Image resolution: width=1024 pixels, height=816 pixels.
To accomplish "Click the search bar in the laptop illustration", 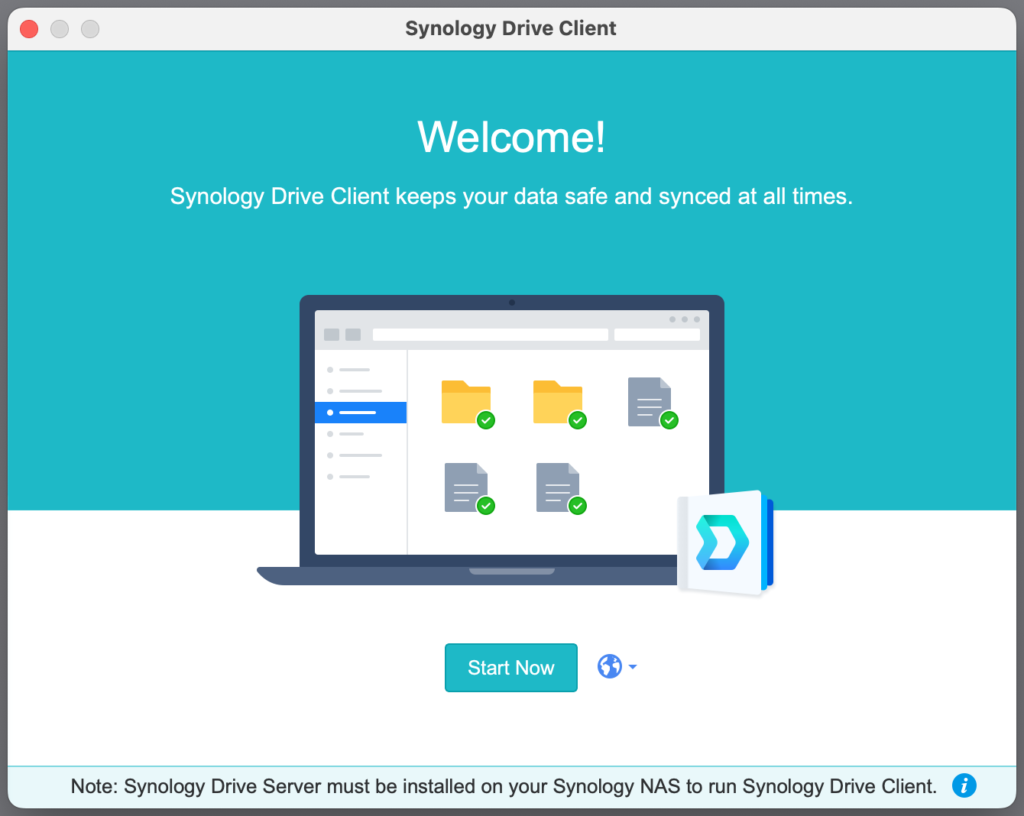I will coord(490,333).
